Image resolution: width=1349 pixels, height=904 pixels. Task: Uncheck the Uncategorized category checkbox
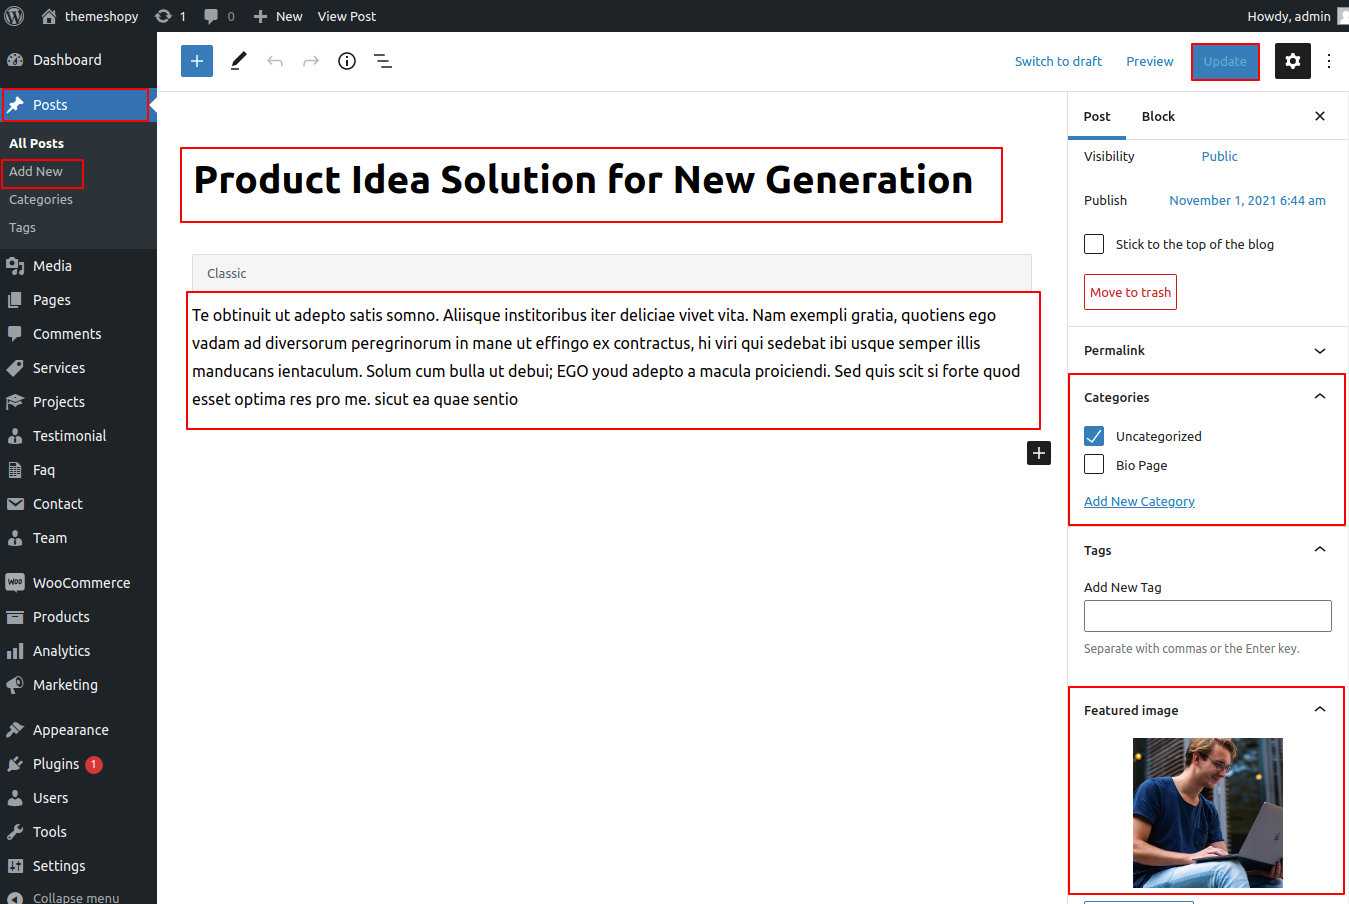click(x=1094, y=436)
